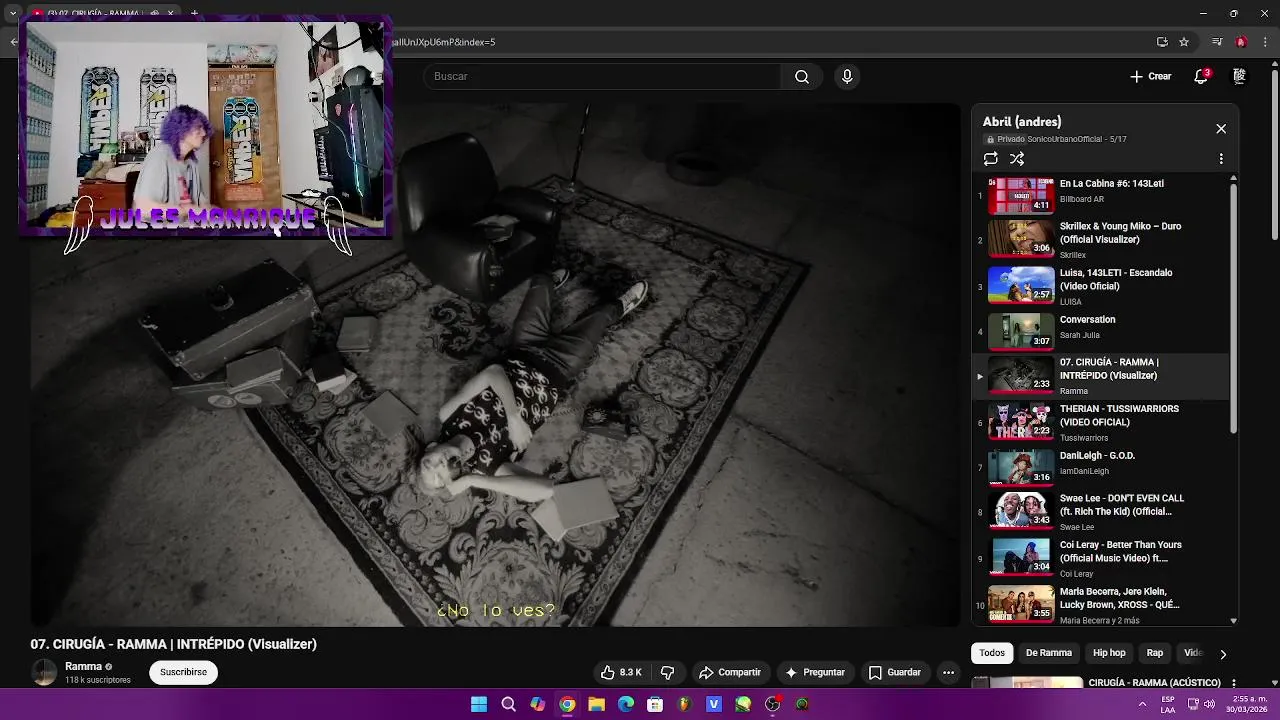Click Chrome icon in taskbar

[567, 705]
